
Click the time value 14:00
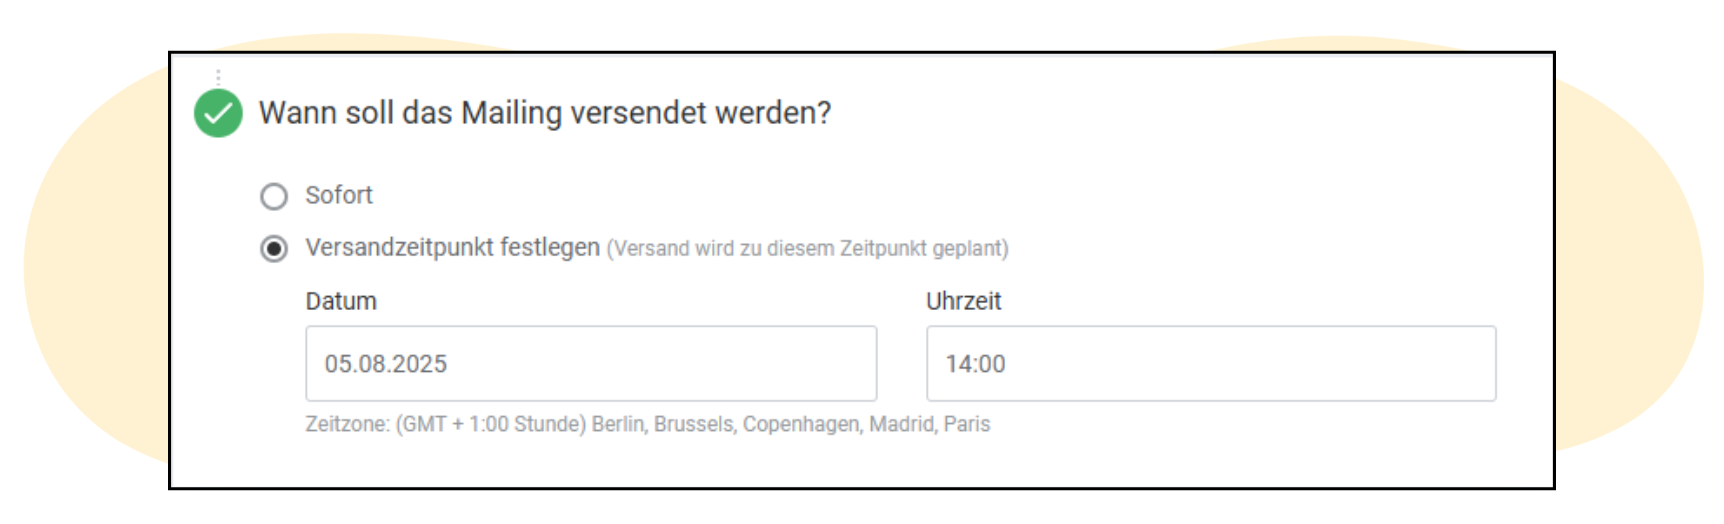[x=976, y=364]
